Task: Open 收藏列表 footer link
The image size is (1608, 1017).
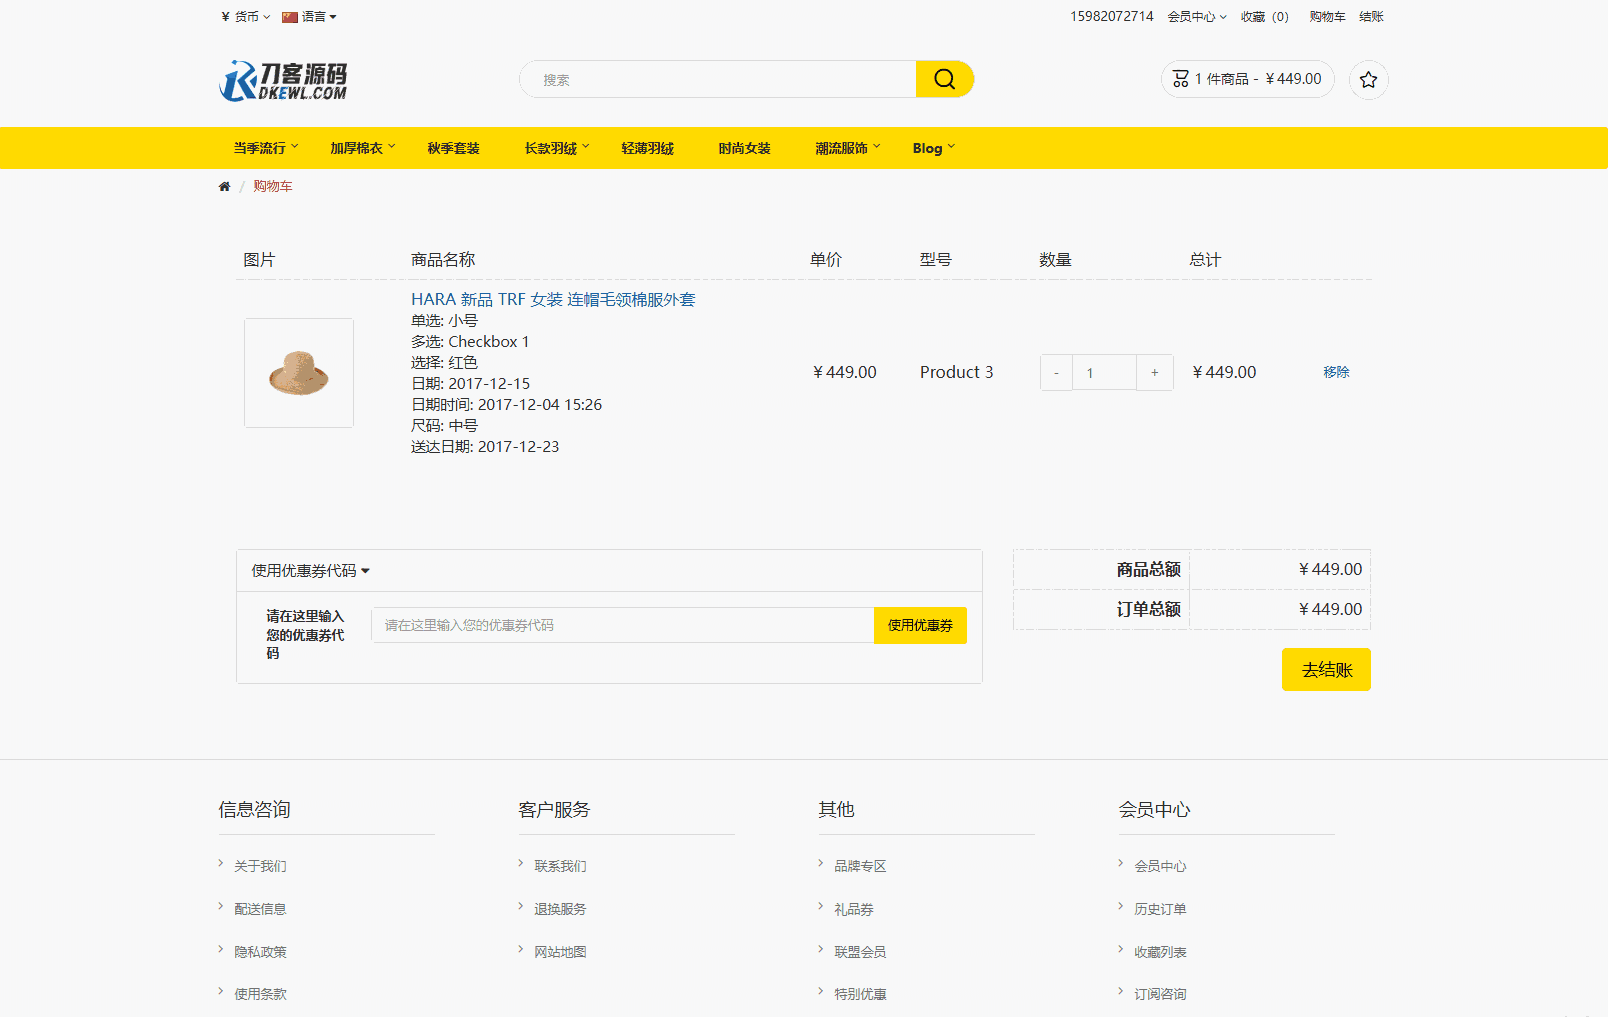Action: (1160, 952)
